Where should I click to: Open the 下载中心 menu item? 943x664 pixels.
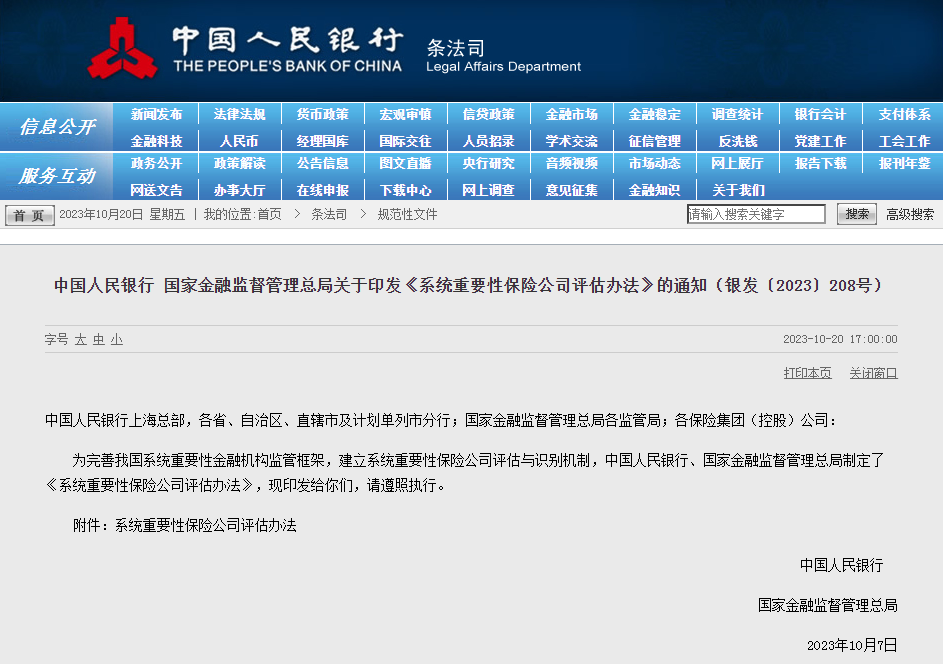405,190
